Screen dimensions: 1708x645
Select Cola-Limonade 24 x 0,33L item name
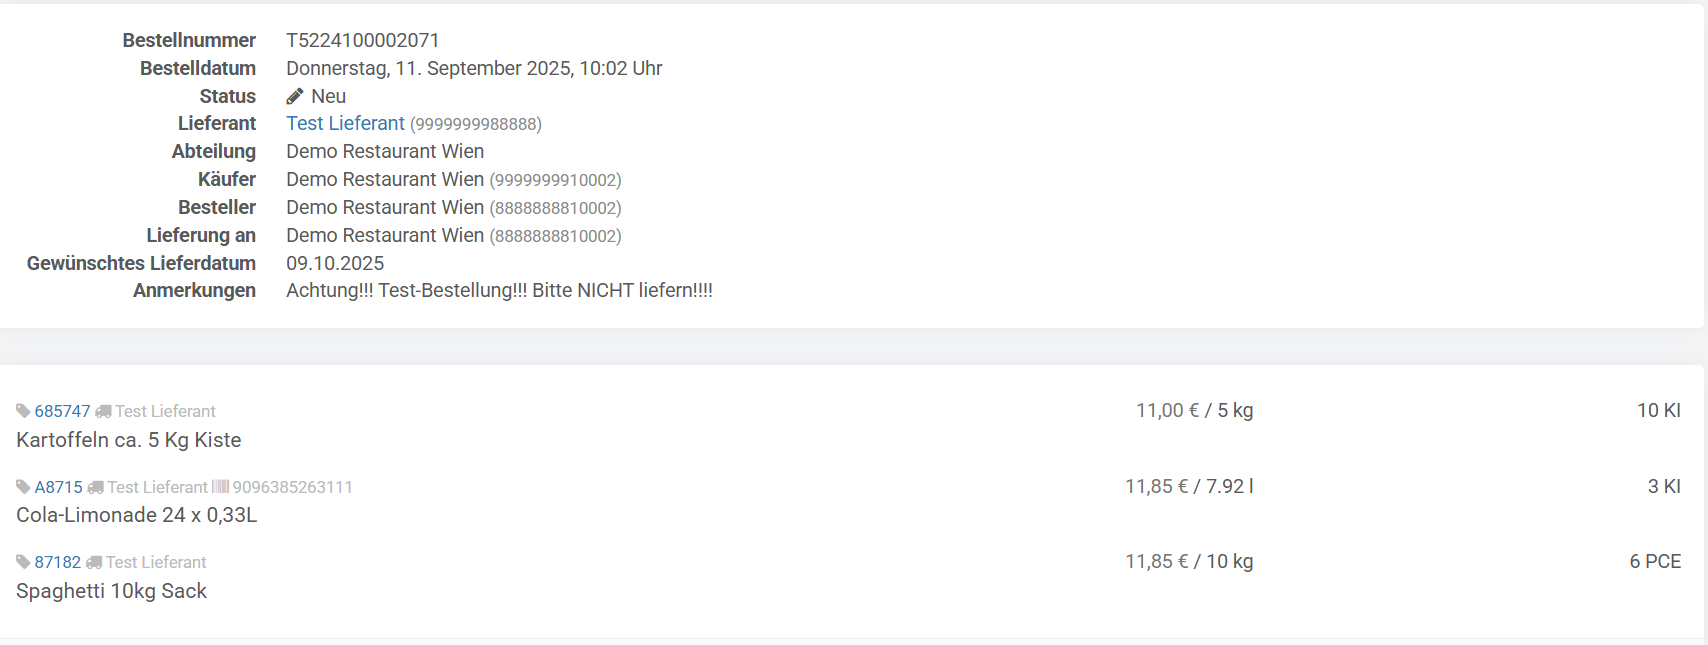(136, 515)
